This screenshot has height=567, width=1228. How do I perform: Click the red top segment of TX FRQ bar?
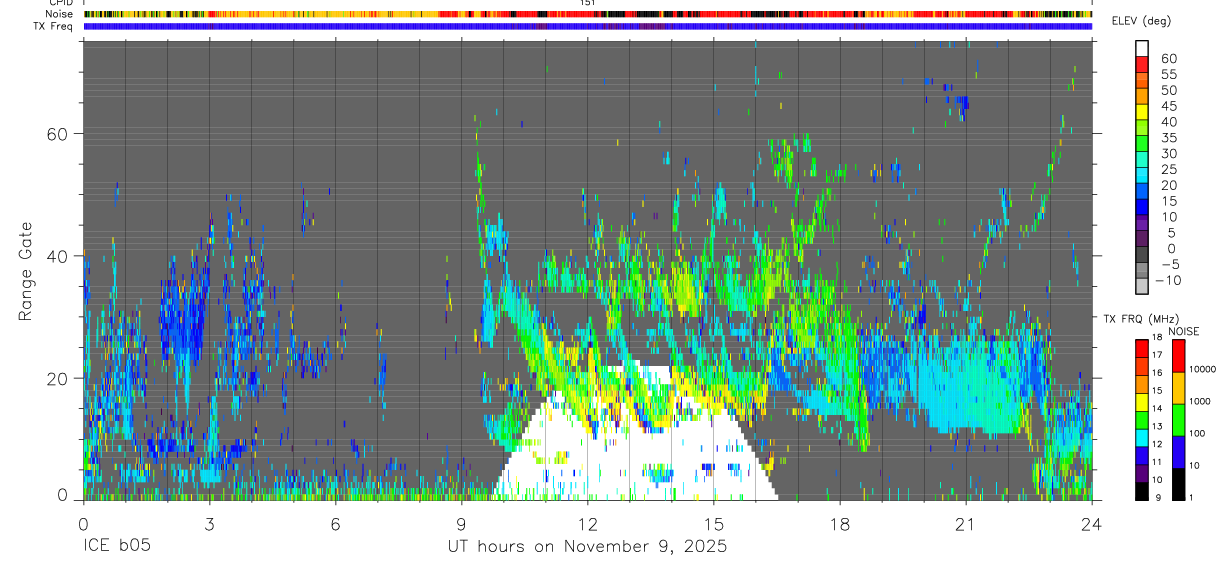1140,348
